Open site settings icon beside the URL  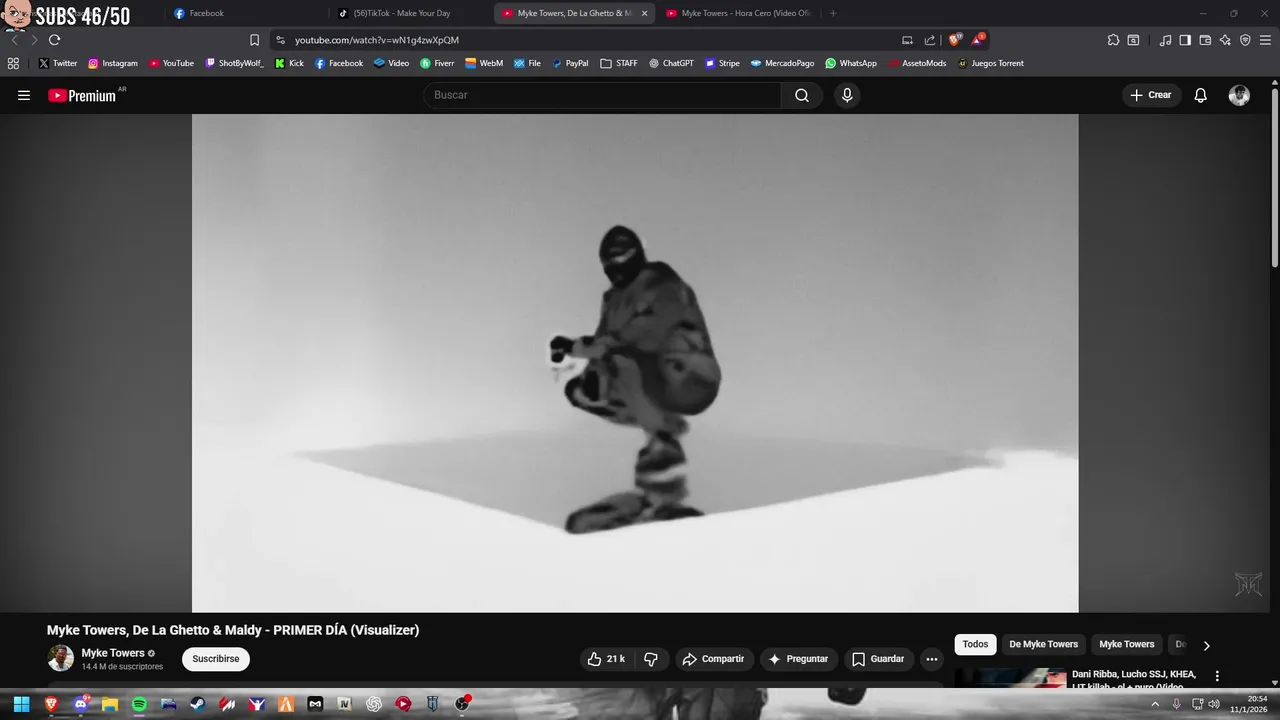click(x=280, y=40)
